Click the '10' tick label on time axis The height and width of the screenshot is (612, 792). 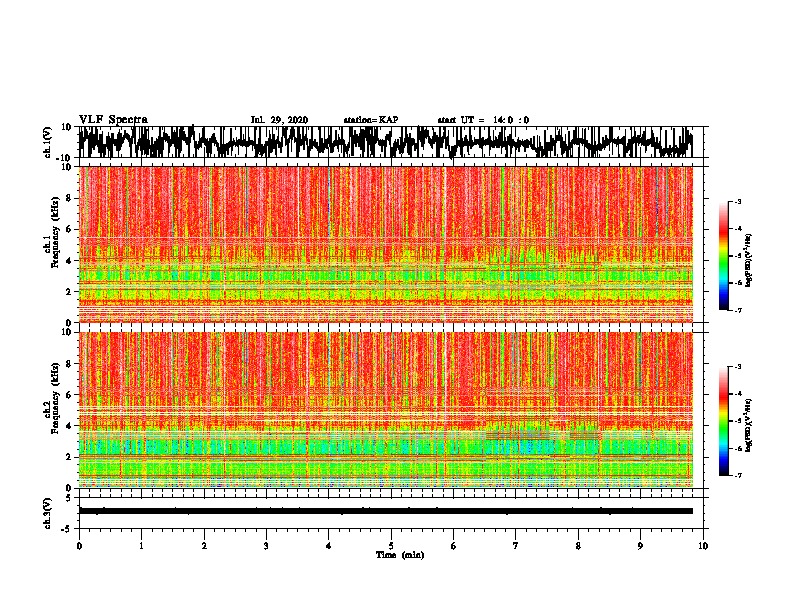pyautogui.click(x=703, y=545)
